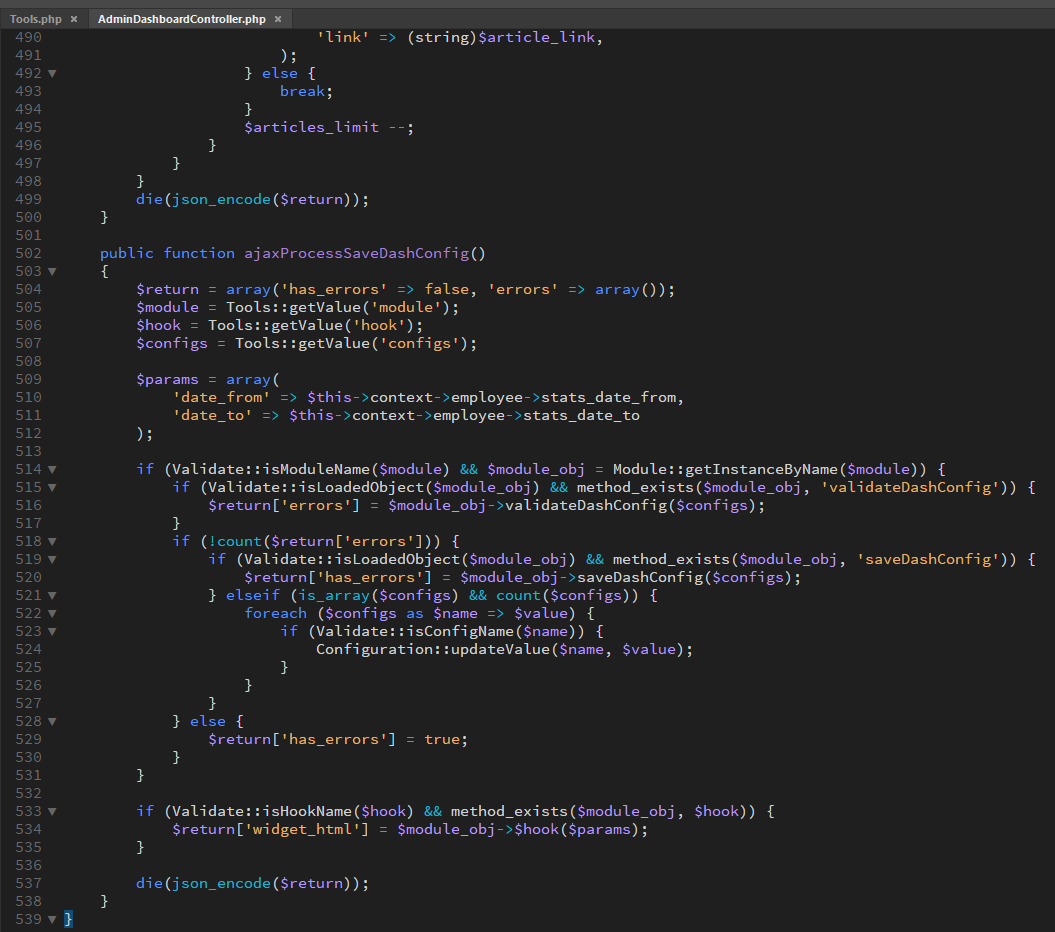Close the AdminDashboardController.php tab

tap(277, 19)
